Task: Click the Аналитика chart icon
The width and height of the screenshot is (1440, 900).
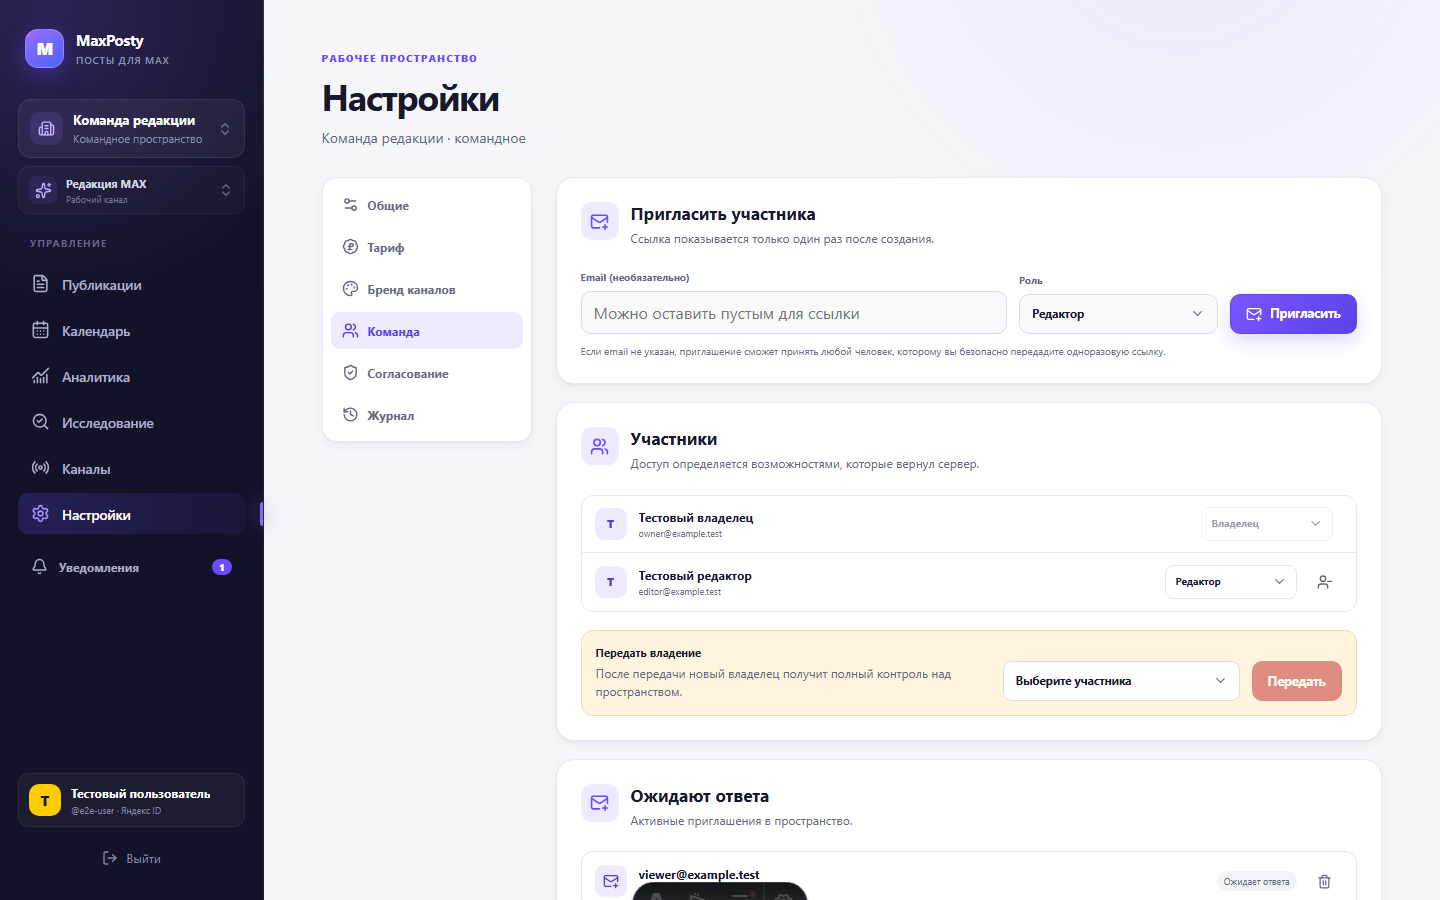Action: click(40, 376)
